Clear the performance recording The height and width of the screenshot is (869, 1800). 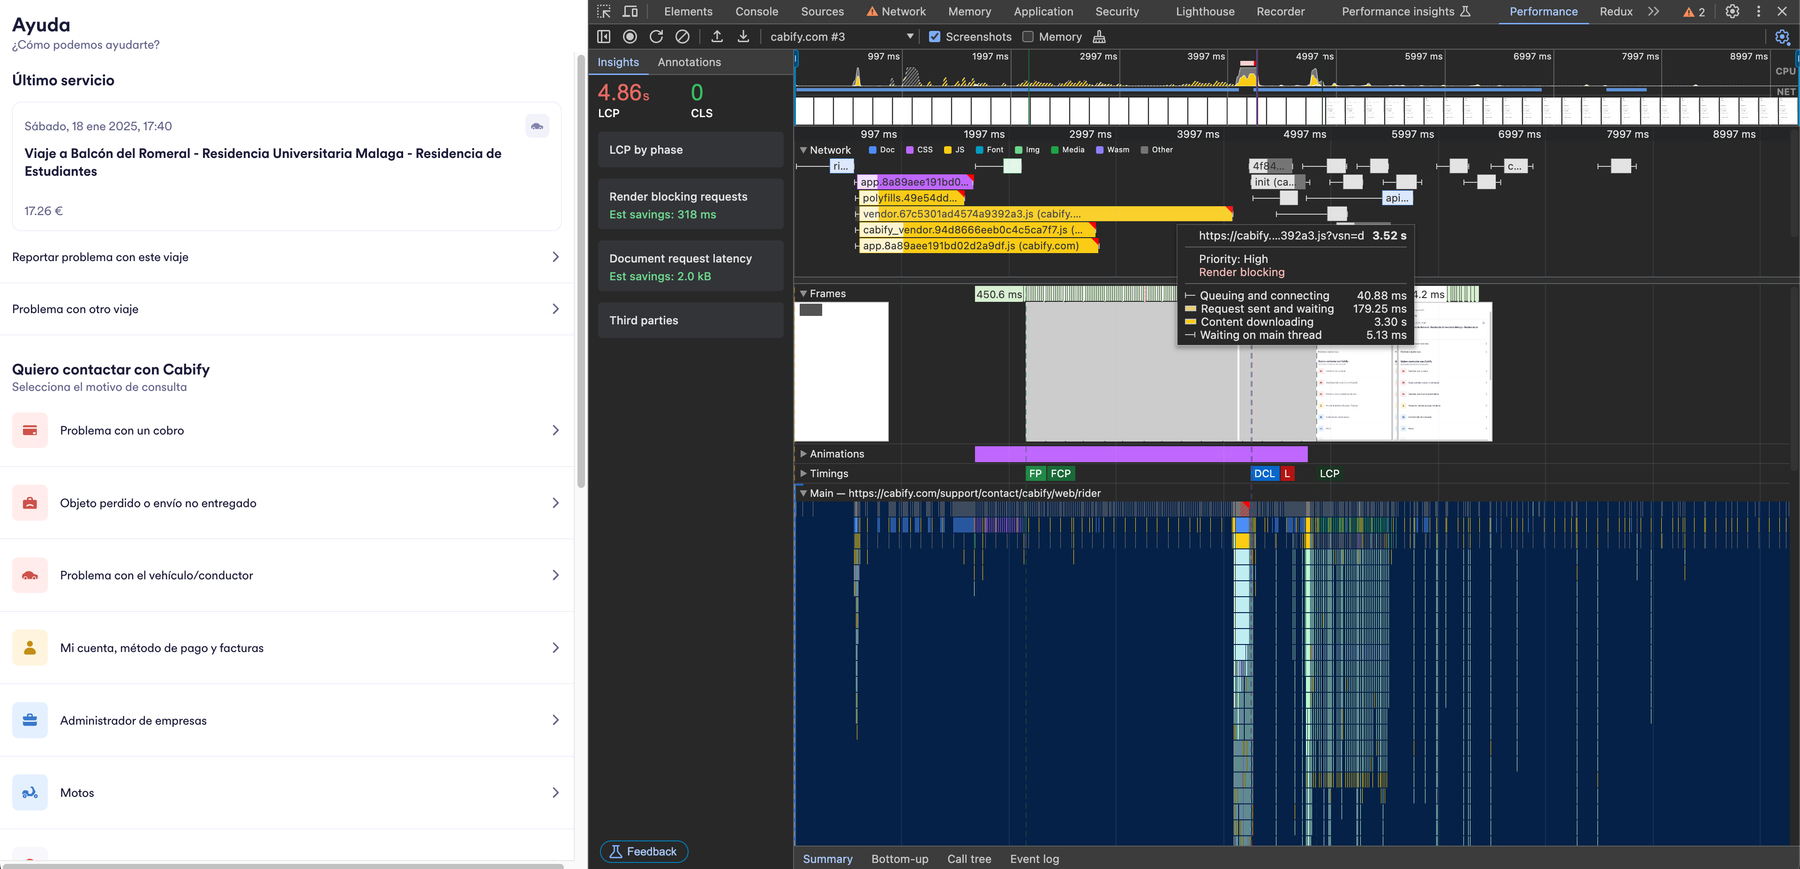(x=682, y=37)
